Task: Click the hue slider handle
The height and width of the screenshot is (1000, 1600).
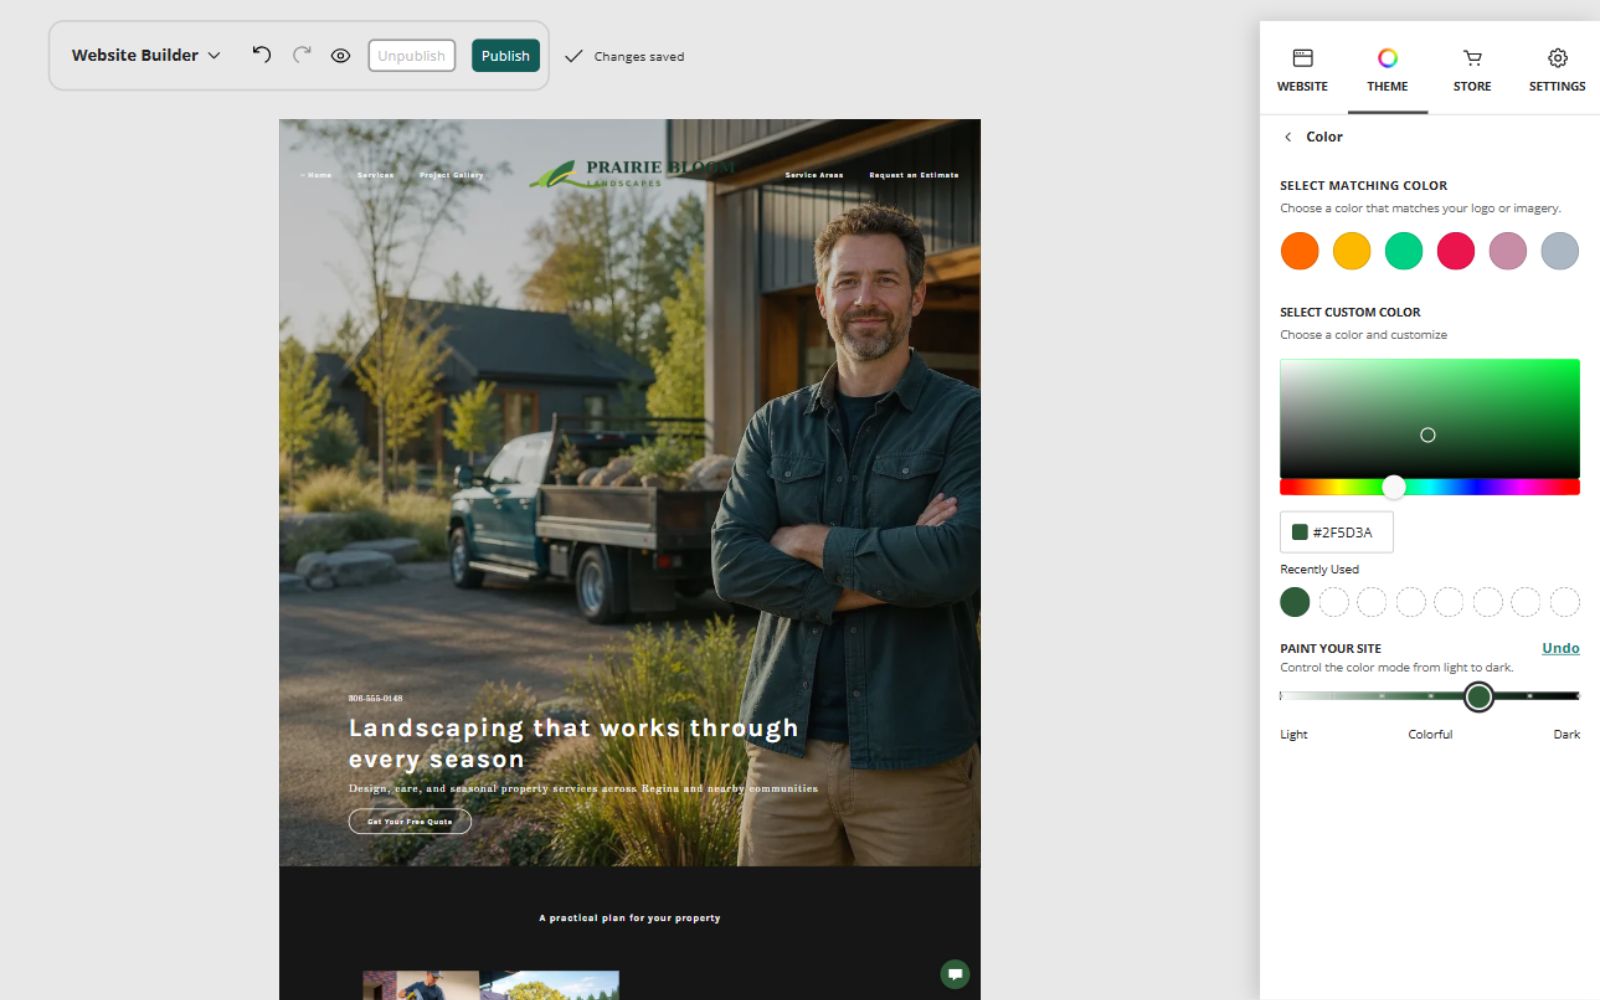Action: tap(1394, 487)
